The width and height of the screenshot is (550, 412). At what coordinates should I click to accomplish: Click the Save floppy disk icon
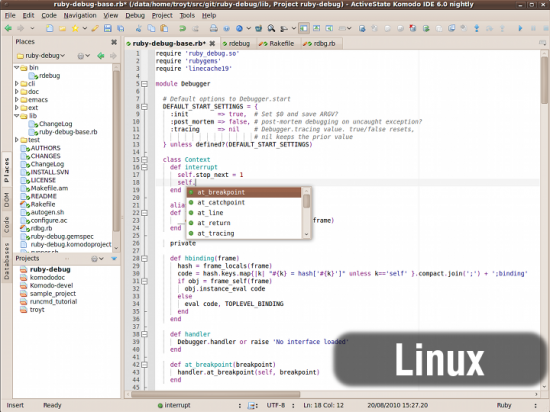(x=108, y=28)
